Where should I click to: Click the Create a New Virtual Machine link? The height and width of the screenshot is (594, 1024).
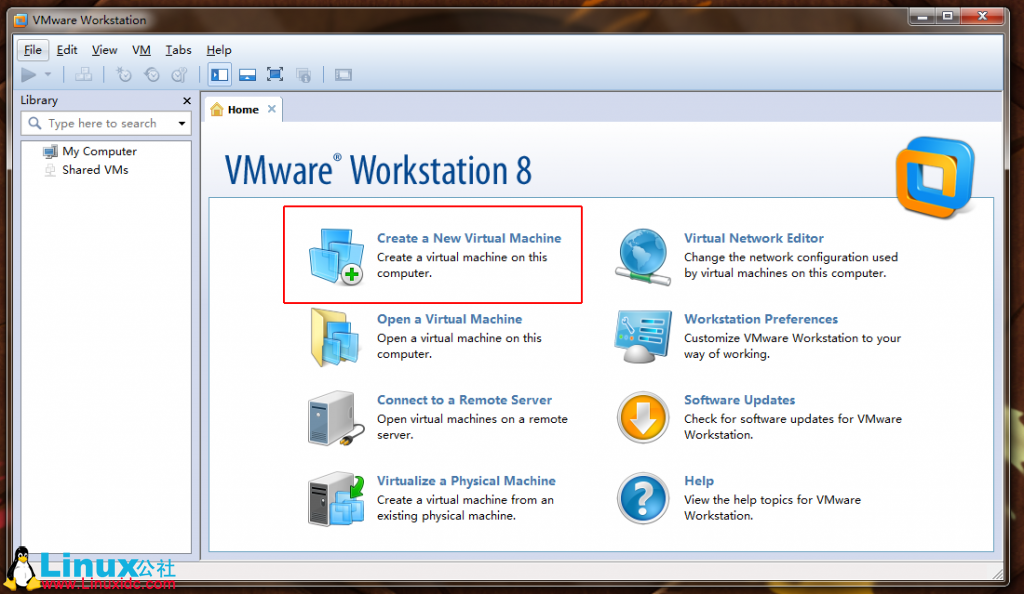469,238
